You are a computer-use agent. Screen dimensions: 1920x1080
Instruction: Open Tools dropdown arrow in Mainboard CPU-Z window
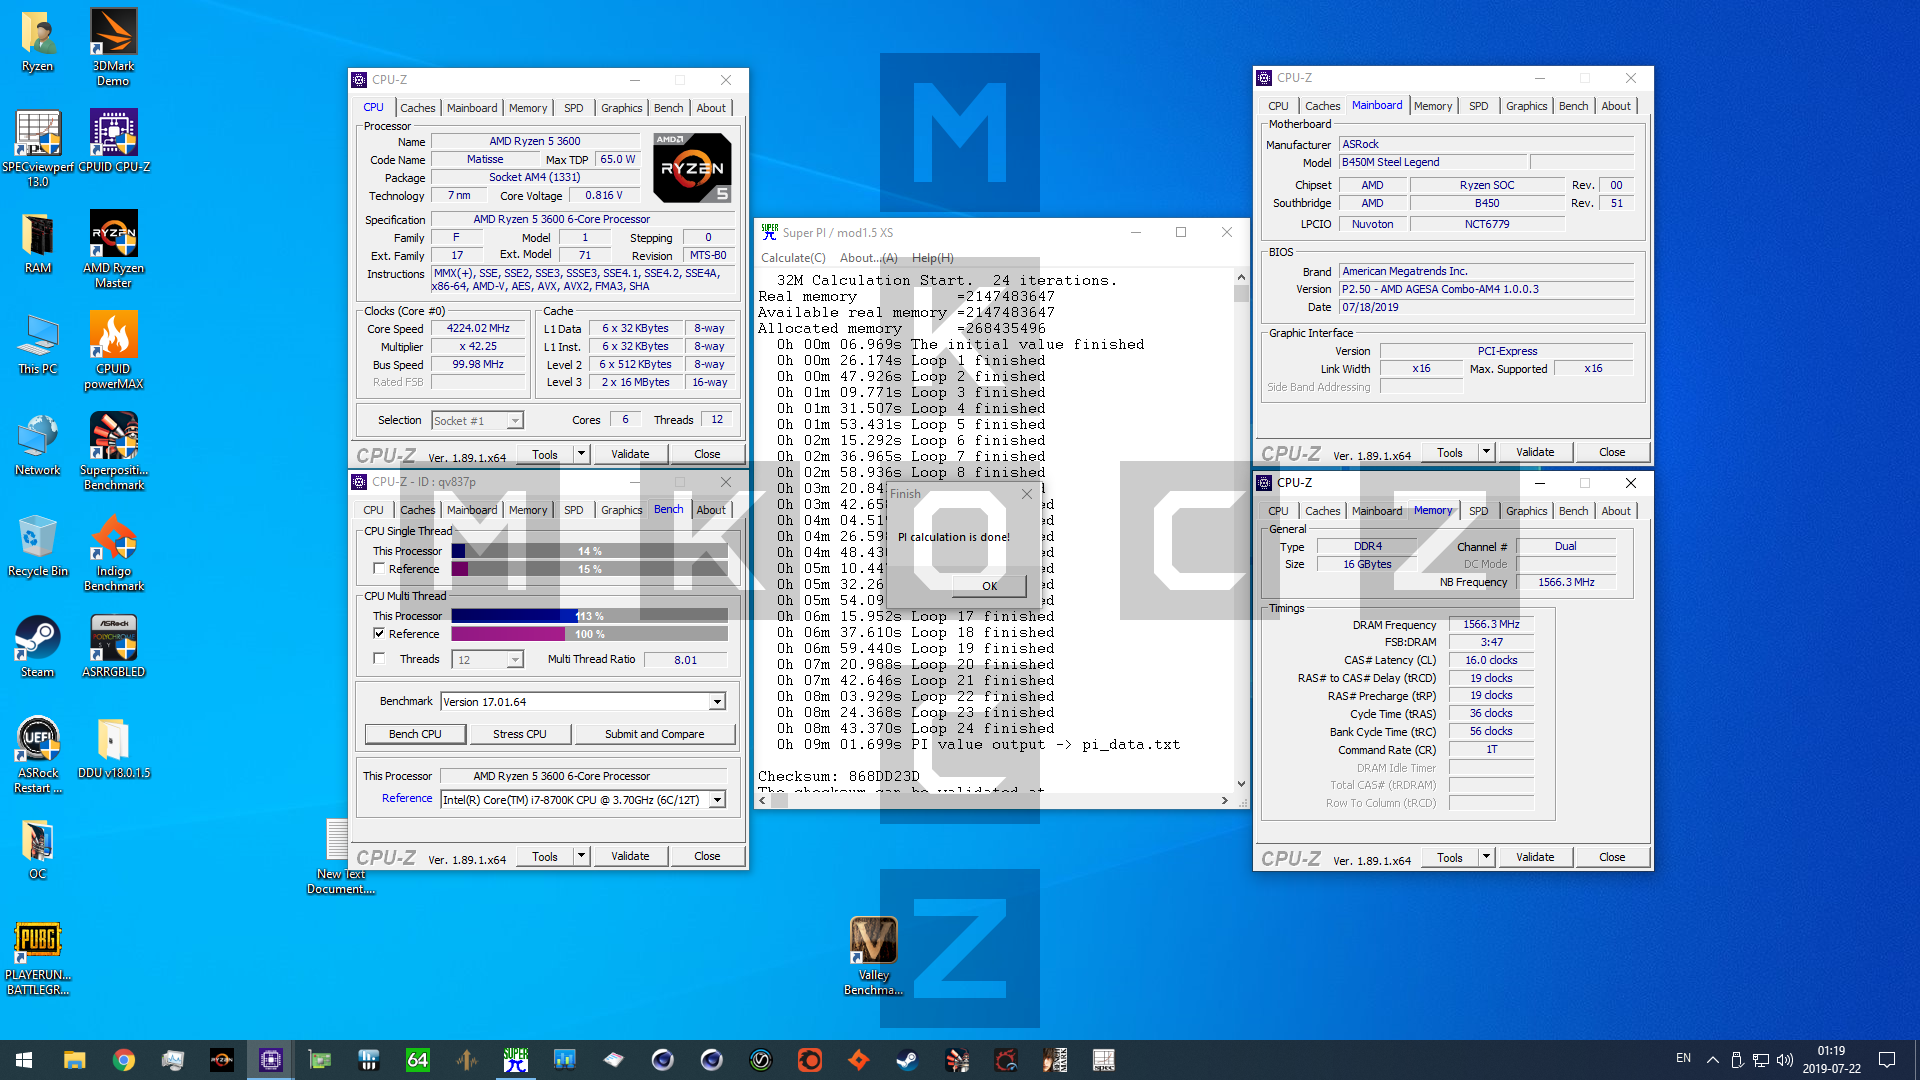1486,452
